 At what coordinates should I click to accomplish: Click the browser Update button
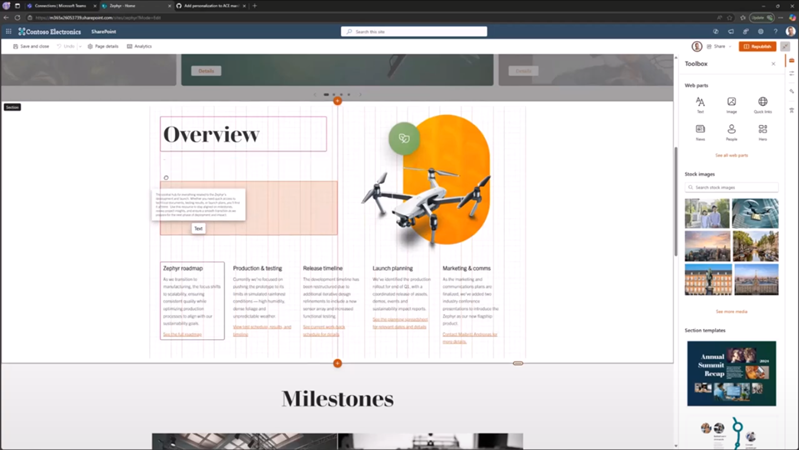click(761, 17)
